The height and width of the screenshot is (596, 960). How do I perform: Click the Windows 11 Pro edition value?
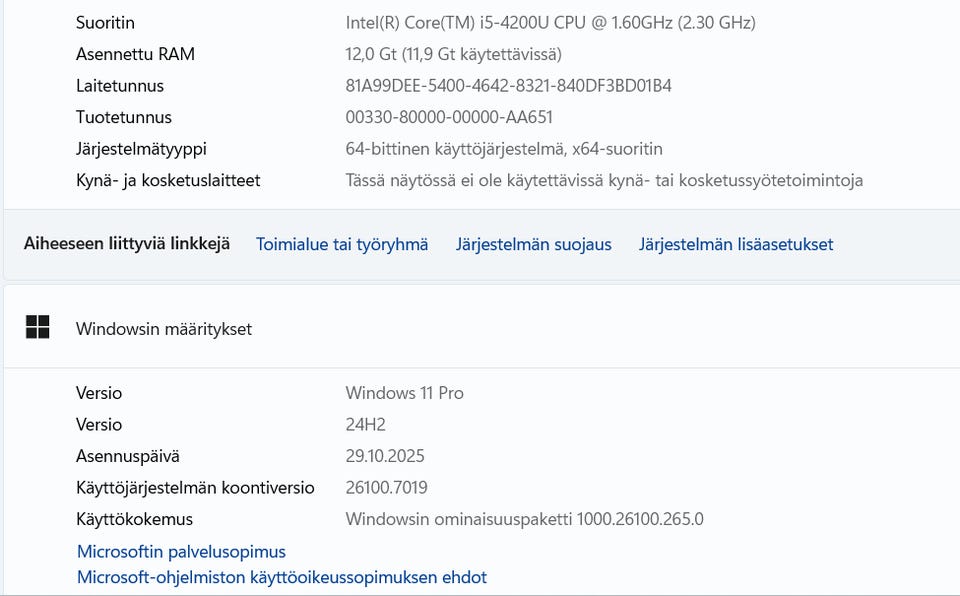[404, 393]
